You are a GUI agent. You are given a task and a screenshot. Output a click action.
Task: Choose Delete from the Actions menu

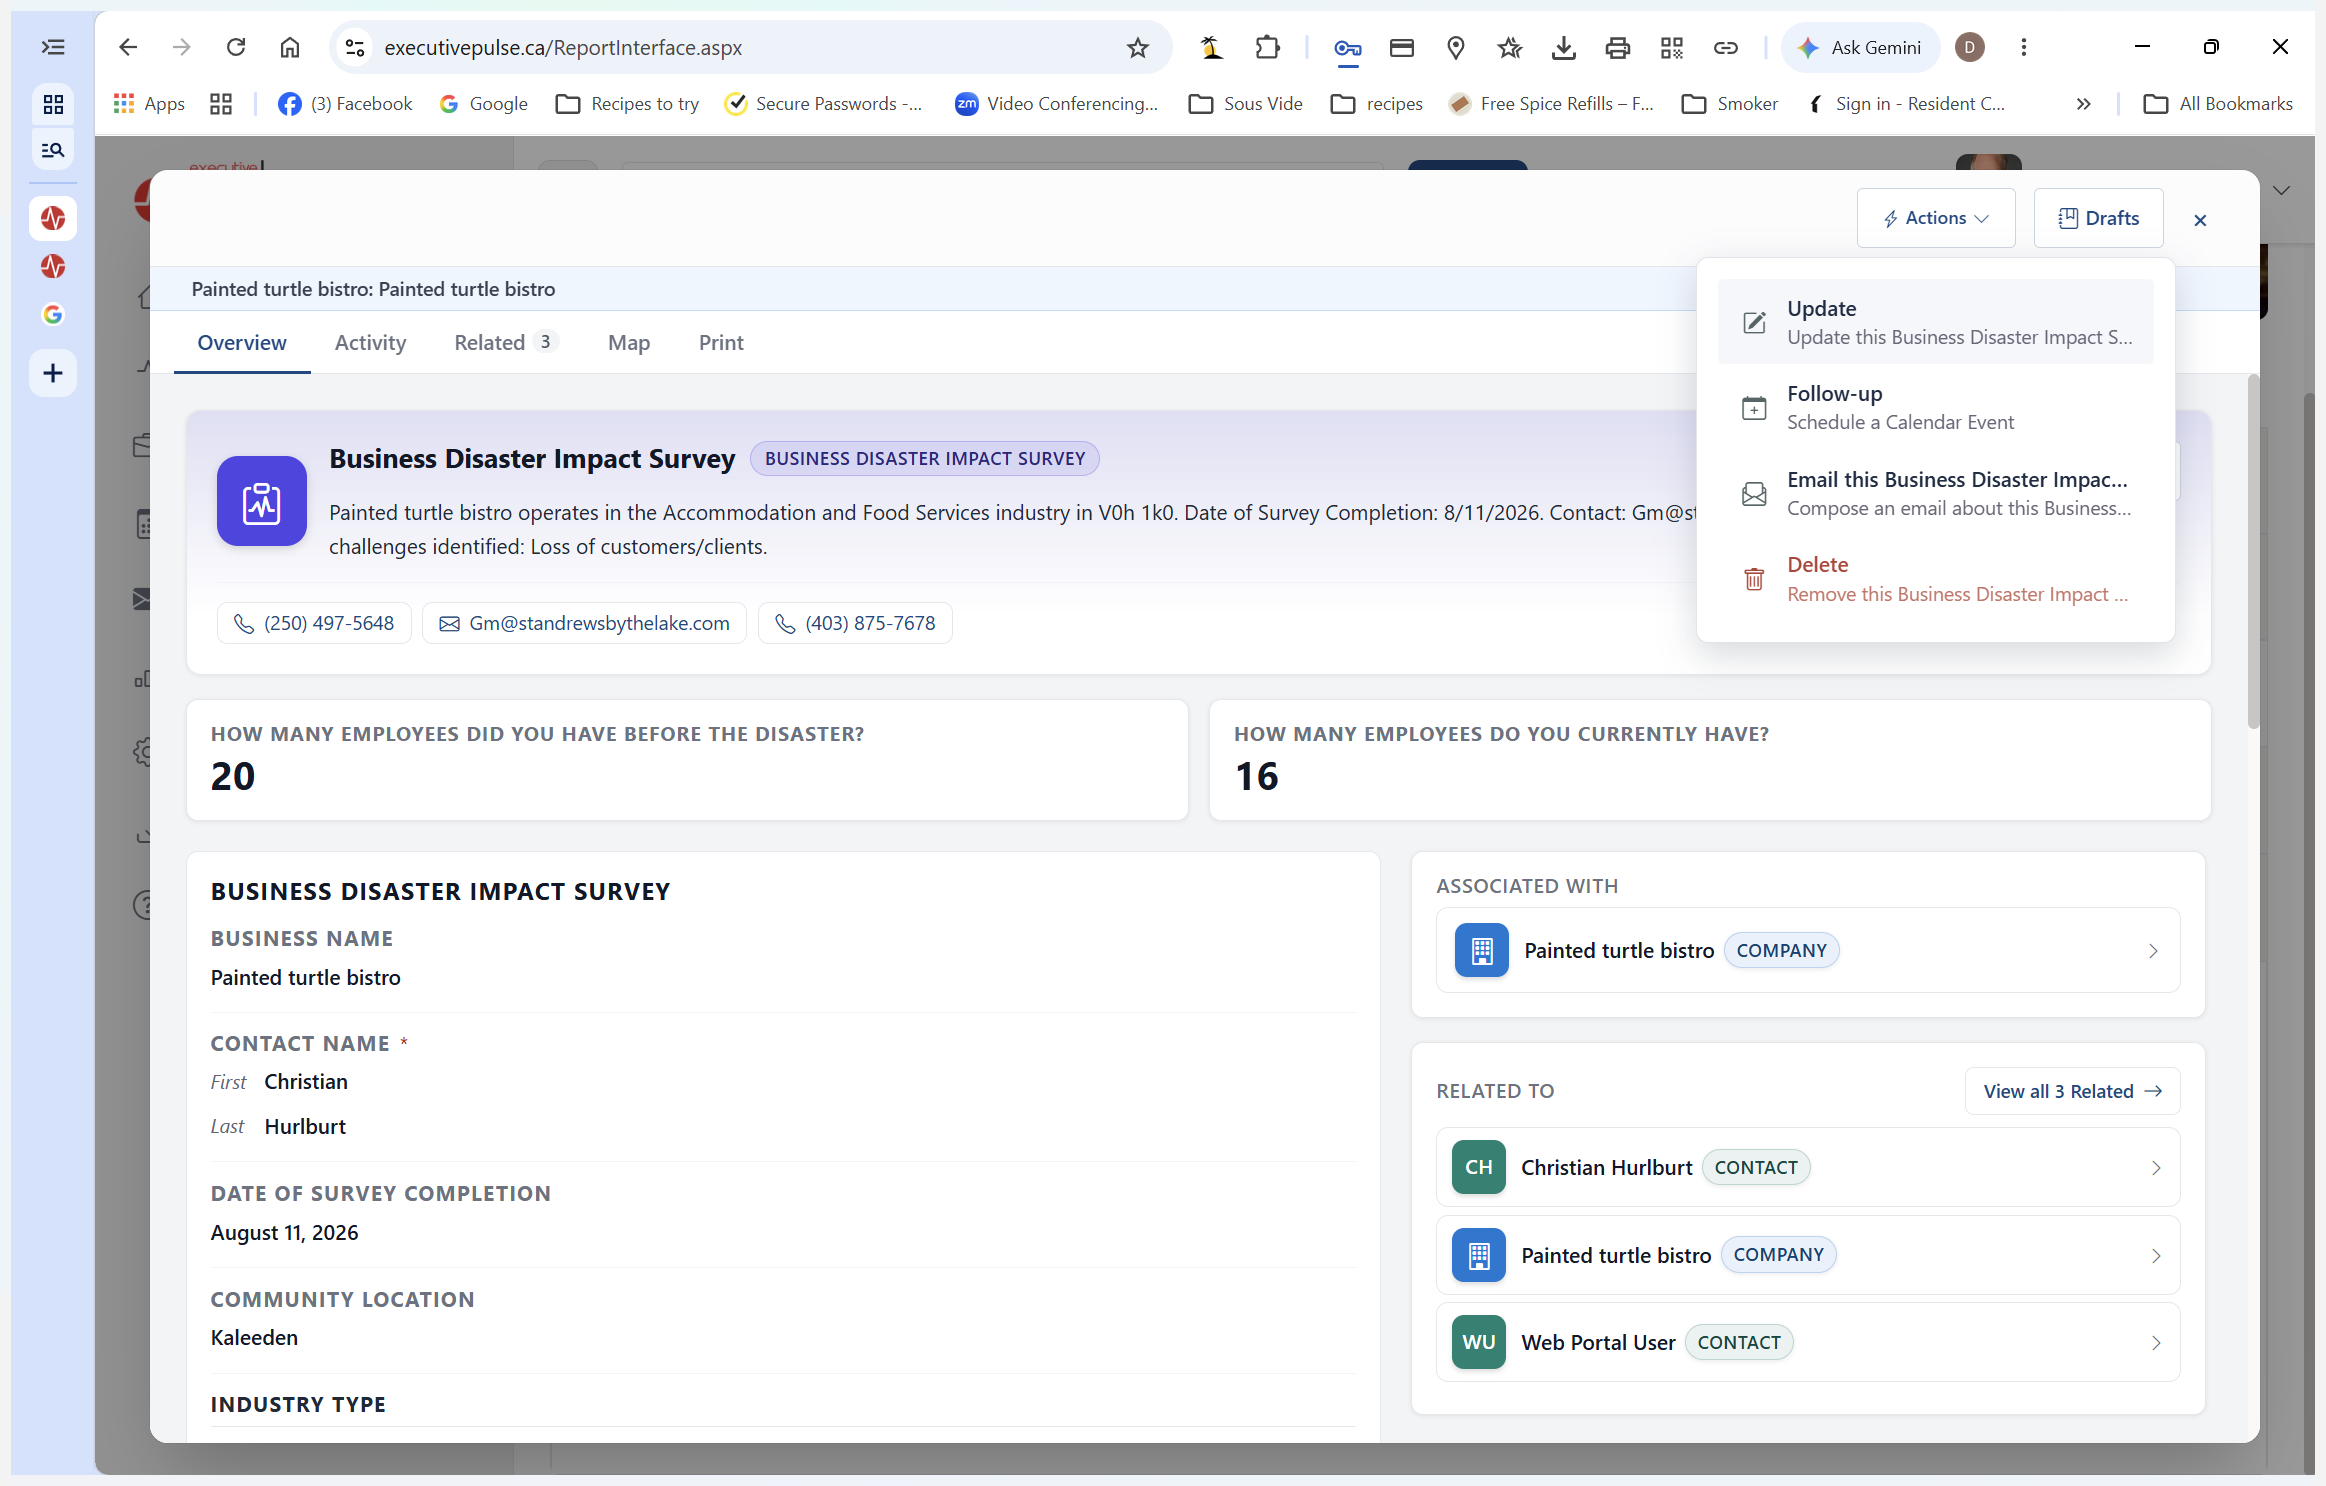pos(1935,579)
